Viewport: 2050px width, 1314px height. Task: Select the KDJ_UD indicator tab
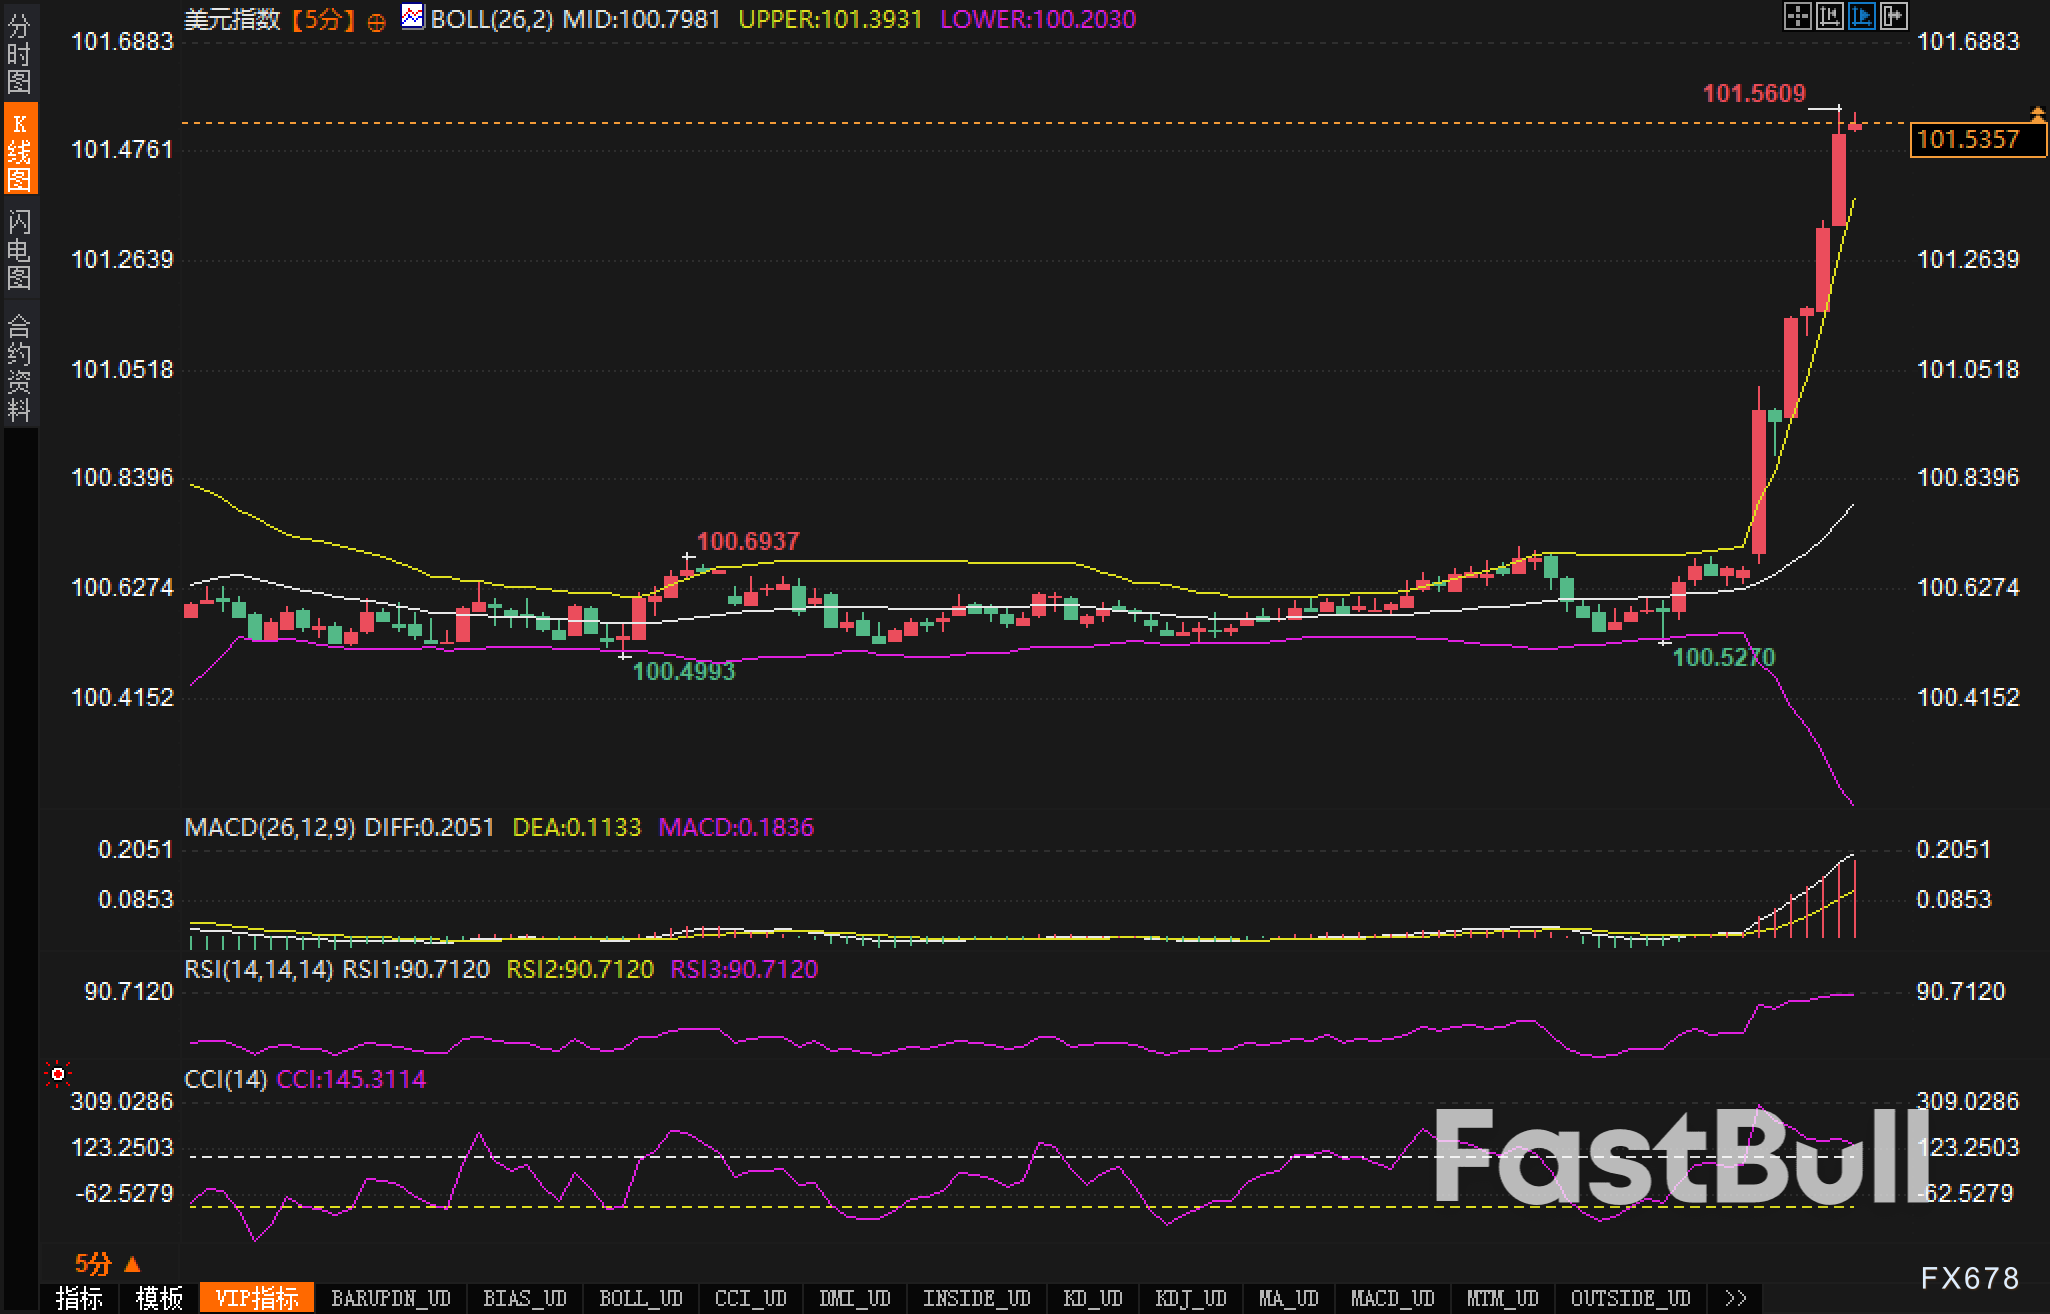coord(1190,1298)
